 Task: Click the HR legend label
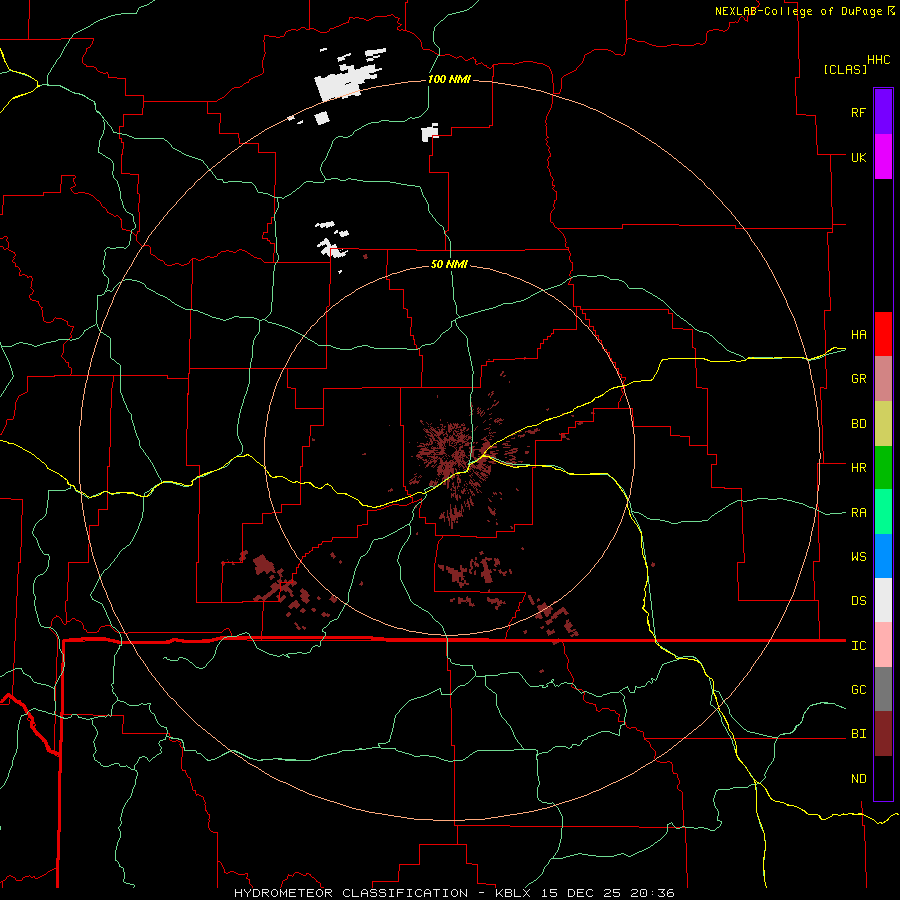pyautogui.click(x=858, y=468)
